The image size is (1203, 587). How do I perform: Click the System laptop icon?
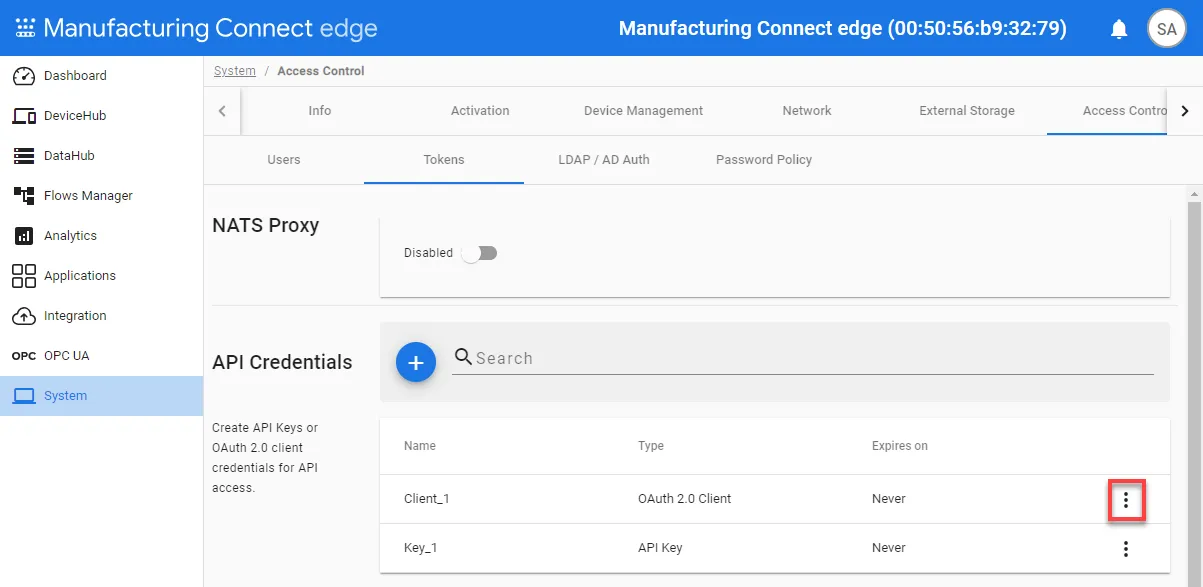[x=24, y=396]
